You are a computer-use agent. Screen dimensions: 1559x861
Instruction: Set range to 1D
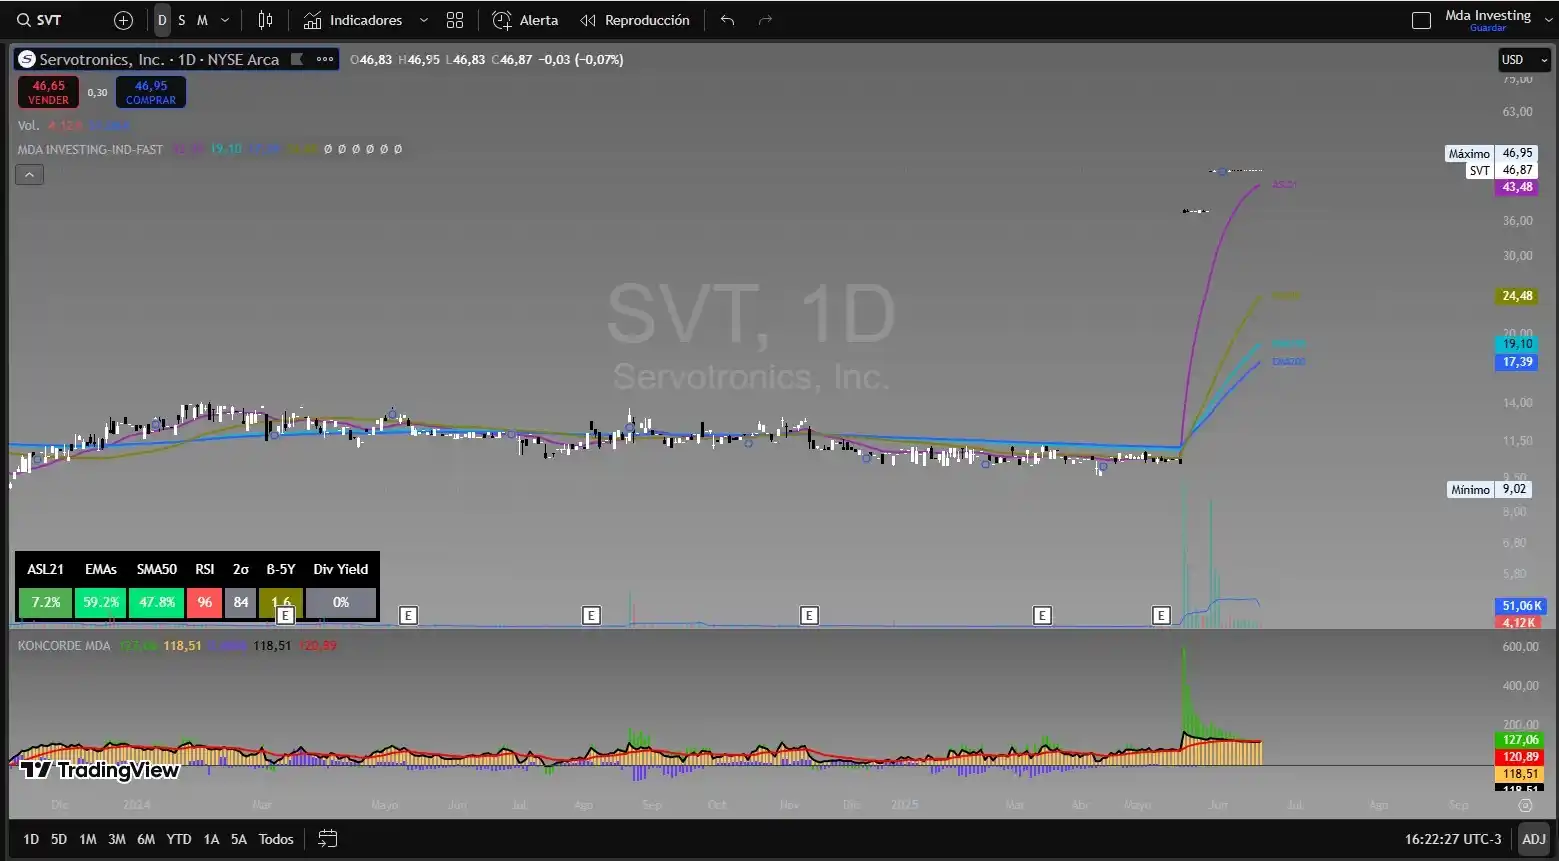point(31,839)
